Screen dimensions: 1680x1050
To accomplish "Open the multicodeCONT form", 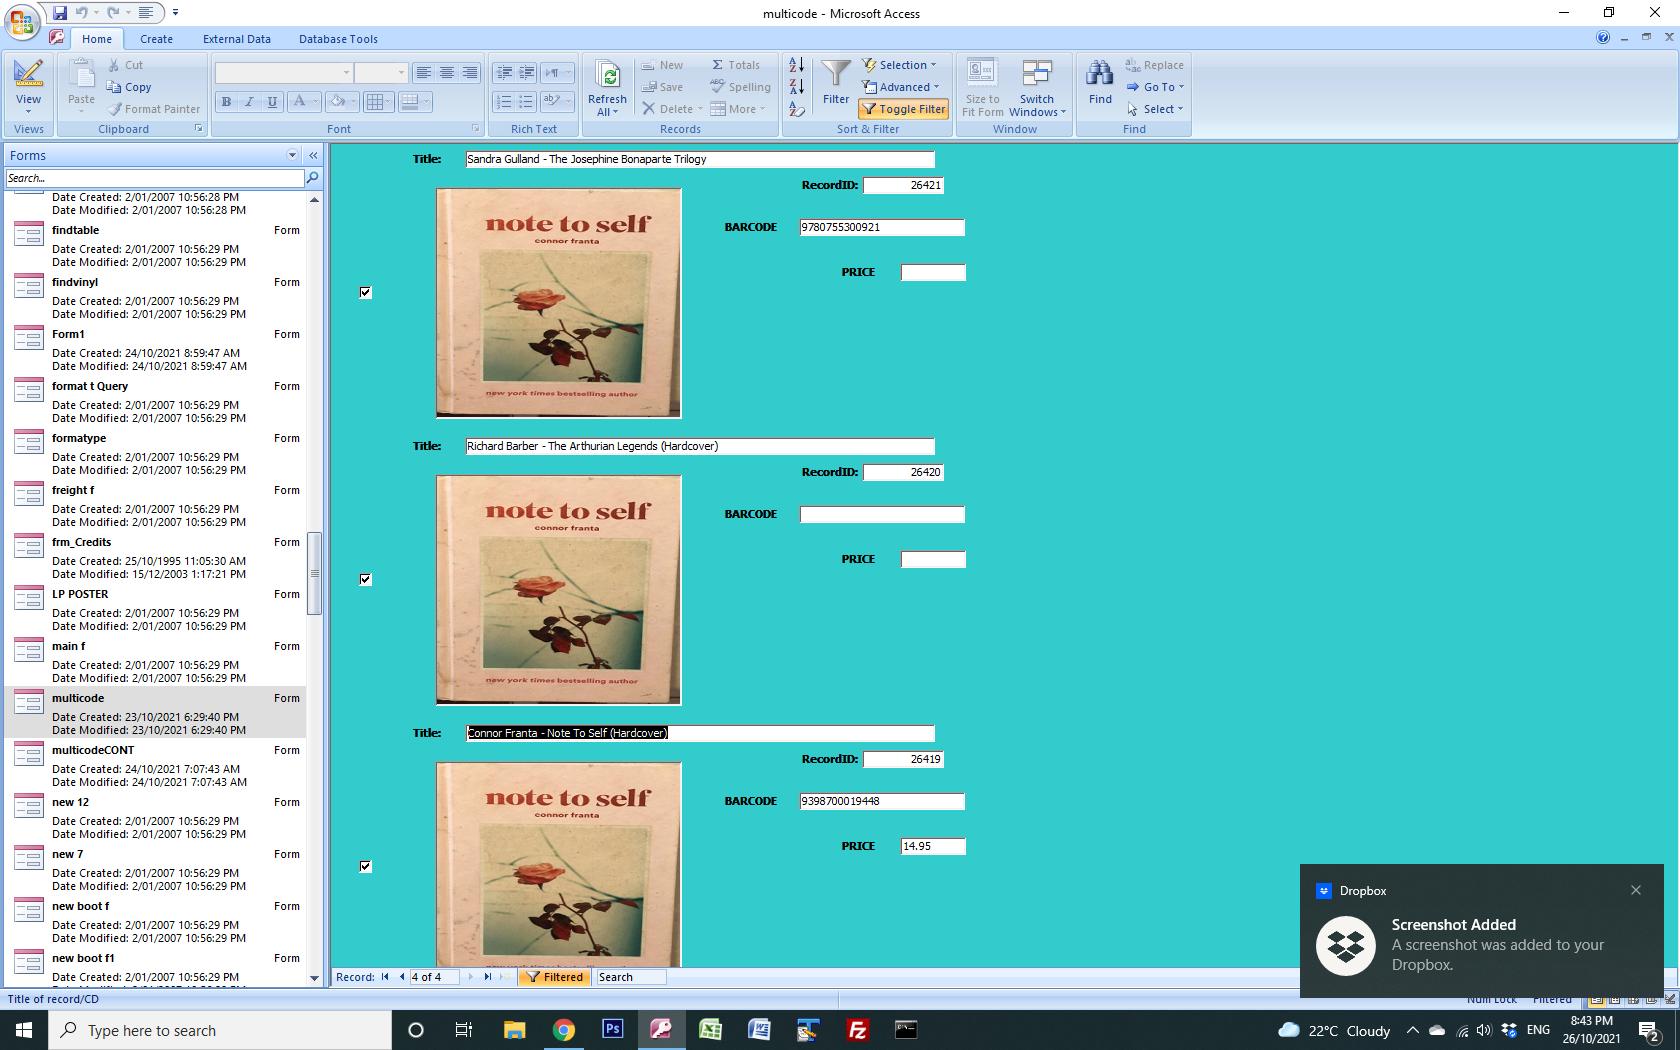I will click(155, 765).
